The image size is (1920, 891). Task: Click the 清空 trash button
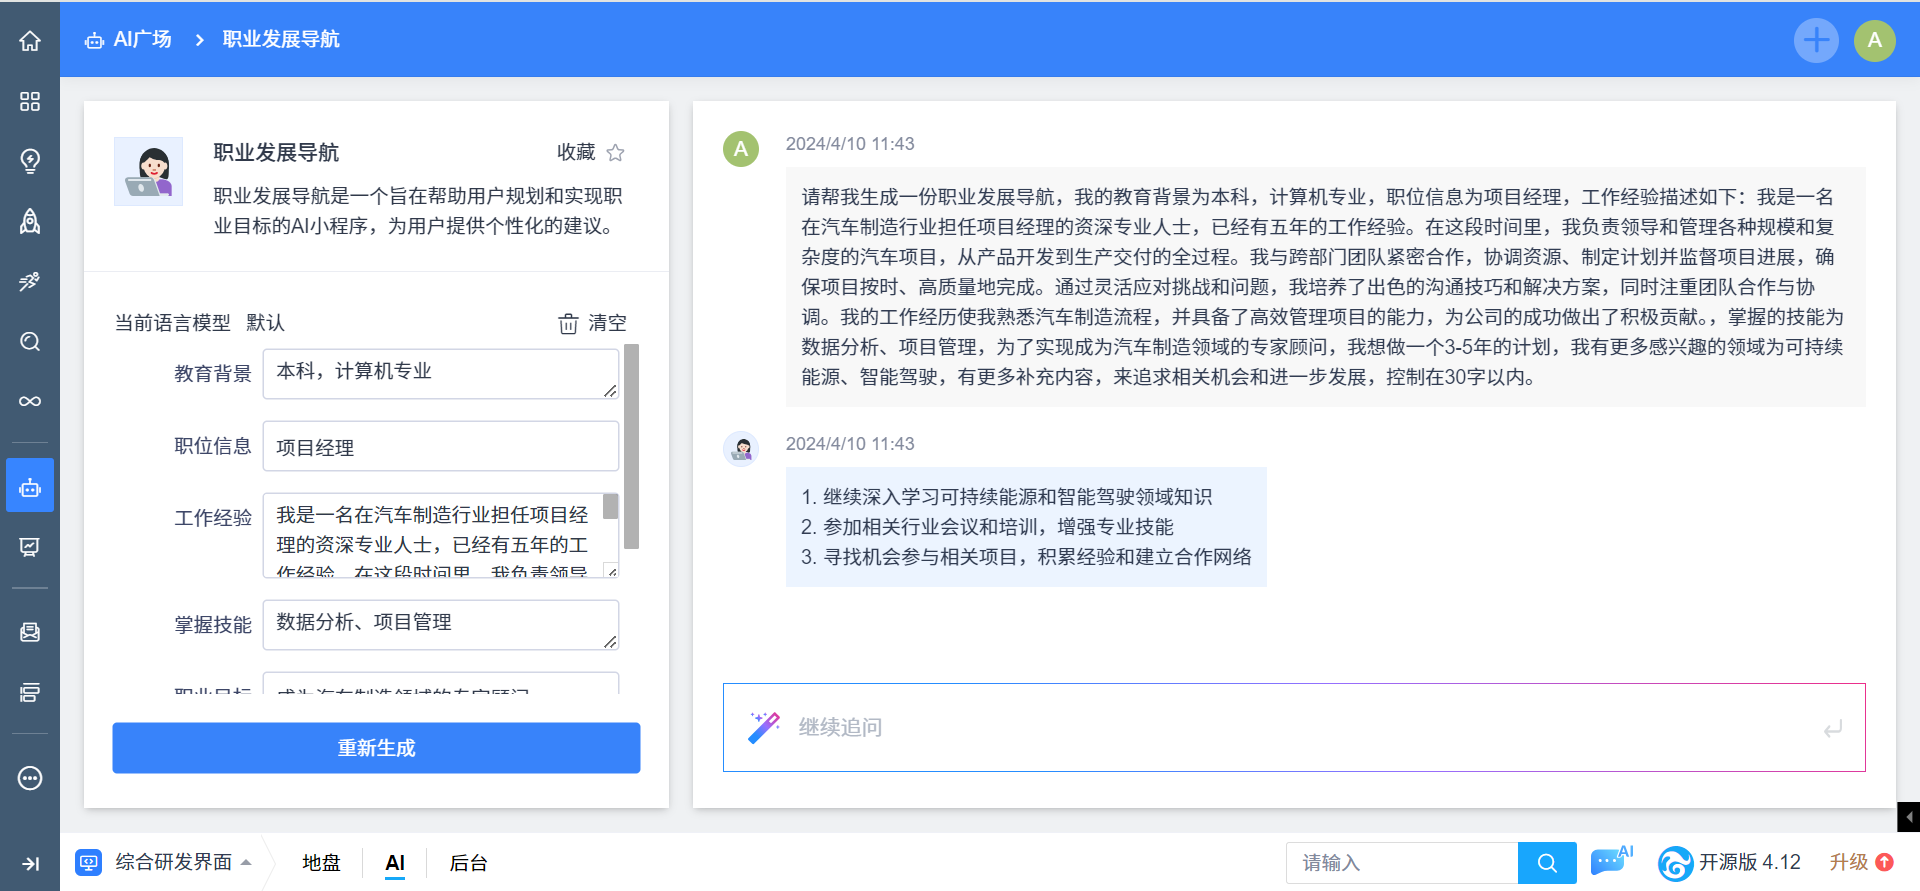tap(593, 323)
